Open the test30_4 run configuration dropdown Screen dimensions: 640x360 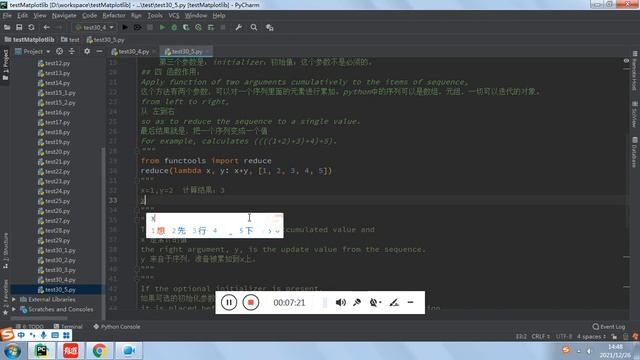tap(95, 27)
